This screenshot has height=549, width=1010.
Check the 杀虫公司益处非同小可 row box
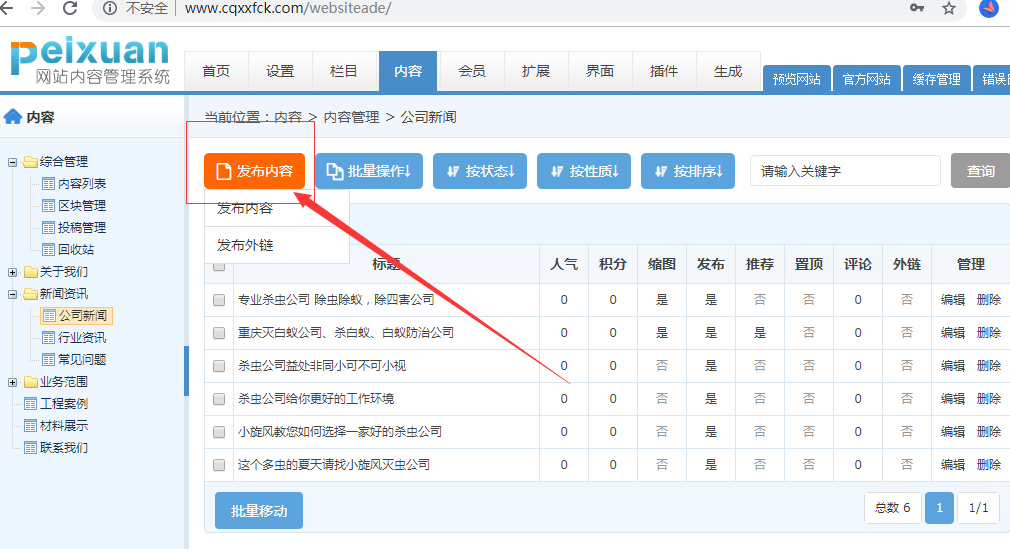219,366
